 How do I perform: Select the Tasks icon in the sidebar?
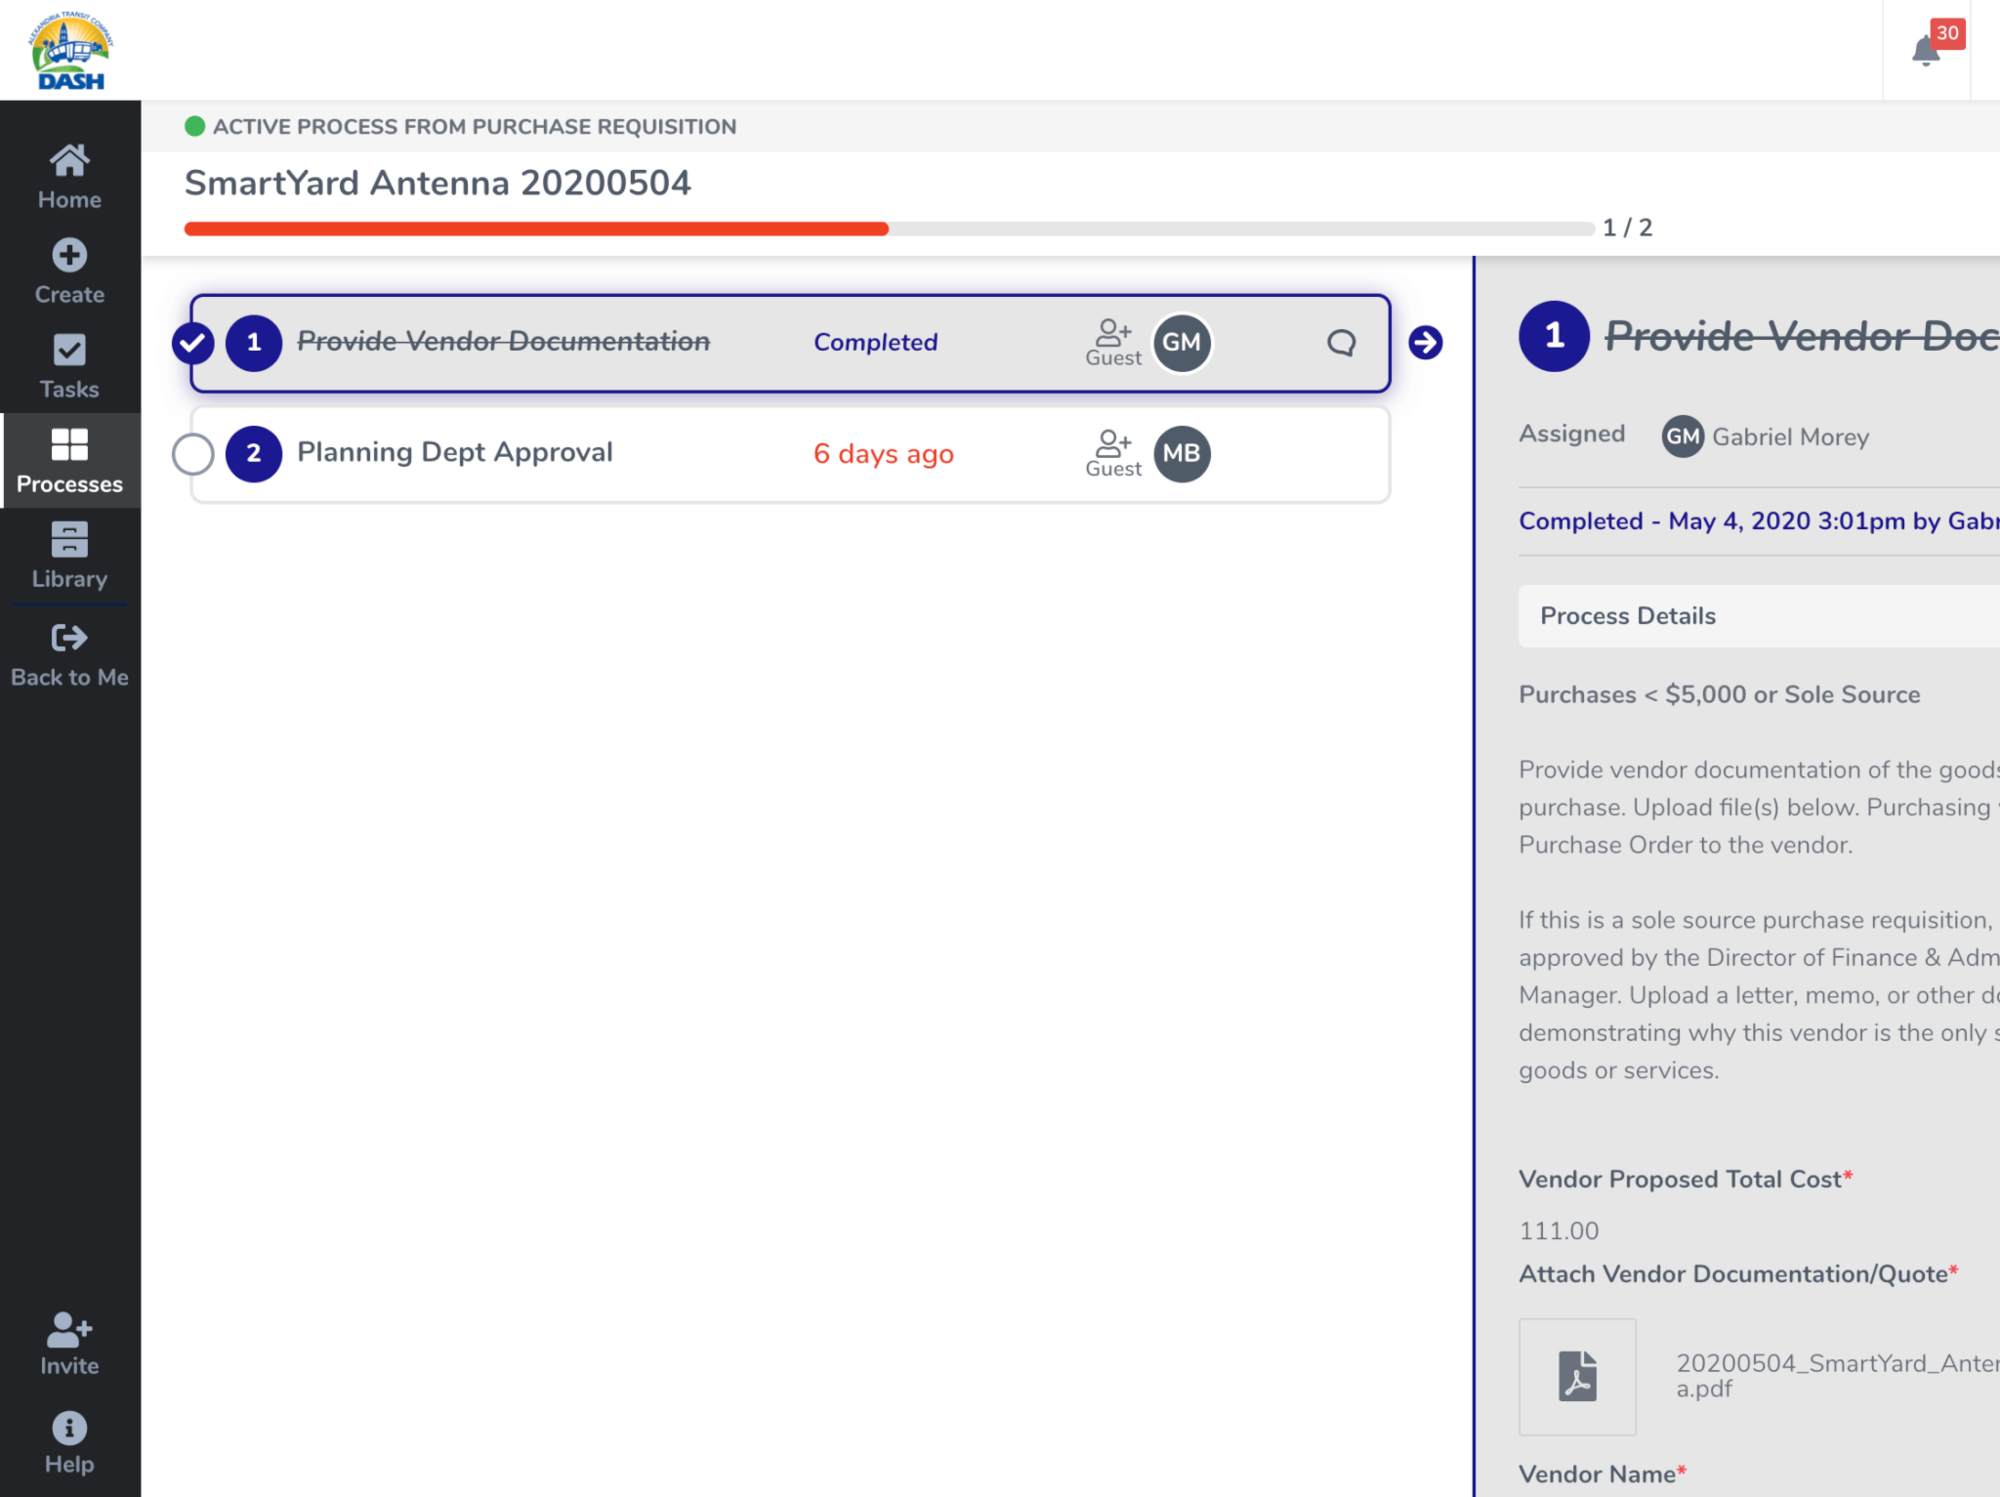click(68, 350)
